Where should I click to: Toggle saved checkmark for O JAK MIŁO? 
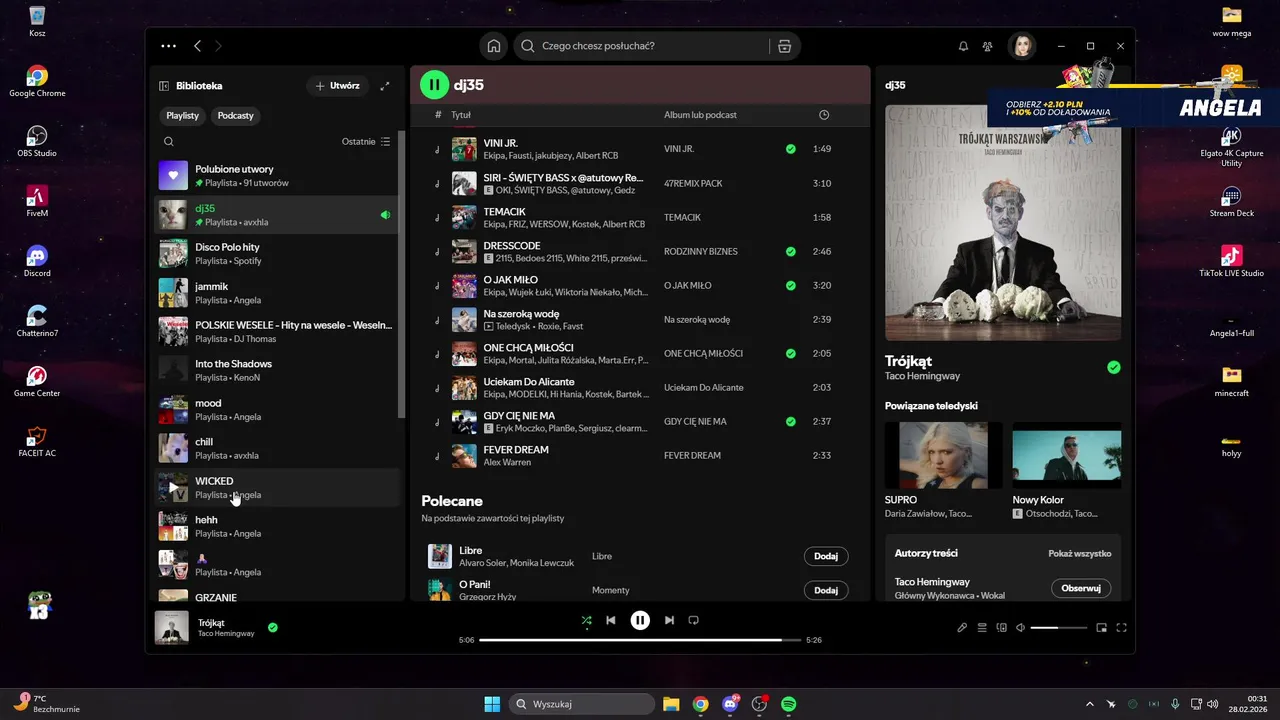pos(791,285)
